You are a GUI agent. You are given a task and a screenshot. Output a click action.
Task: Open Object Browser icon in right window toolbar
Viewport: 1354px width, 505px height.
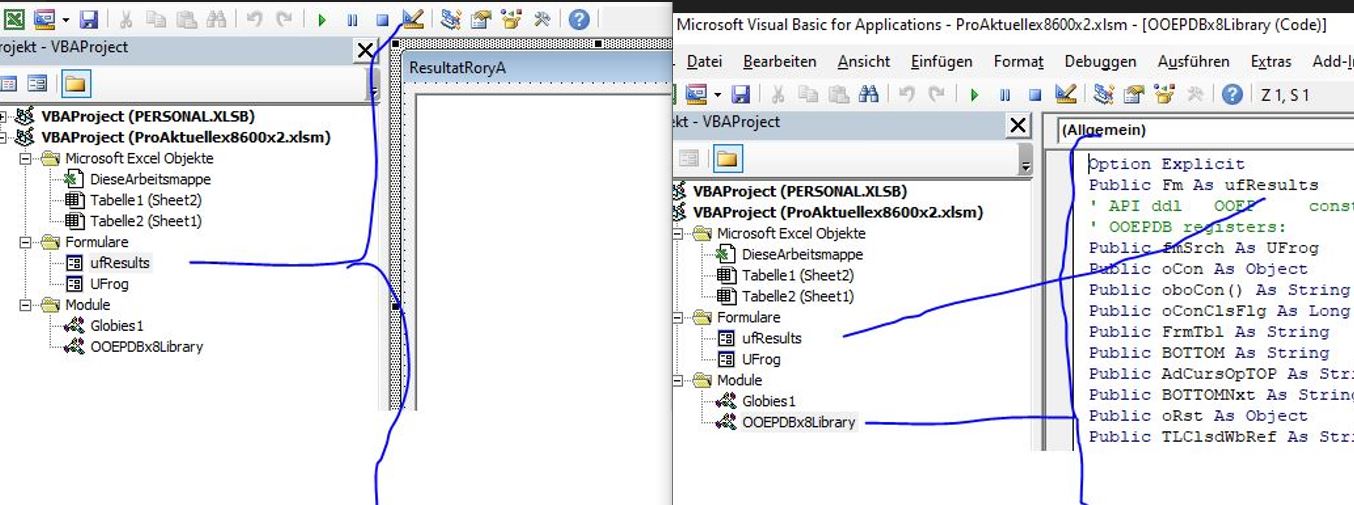[1166, 95]
